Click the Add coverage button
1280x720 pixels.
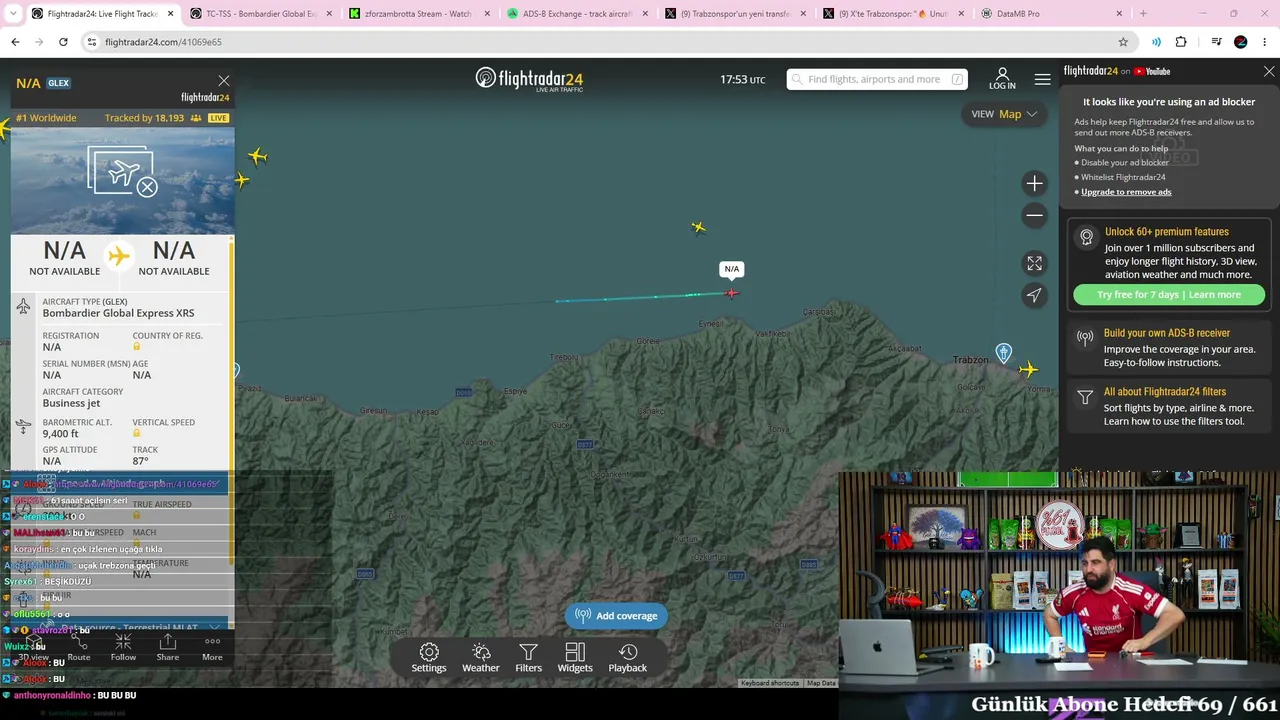tap(617, 616)
